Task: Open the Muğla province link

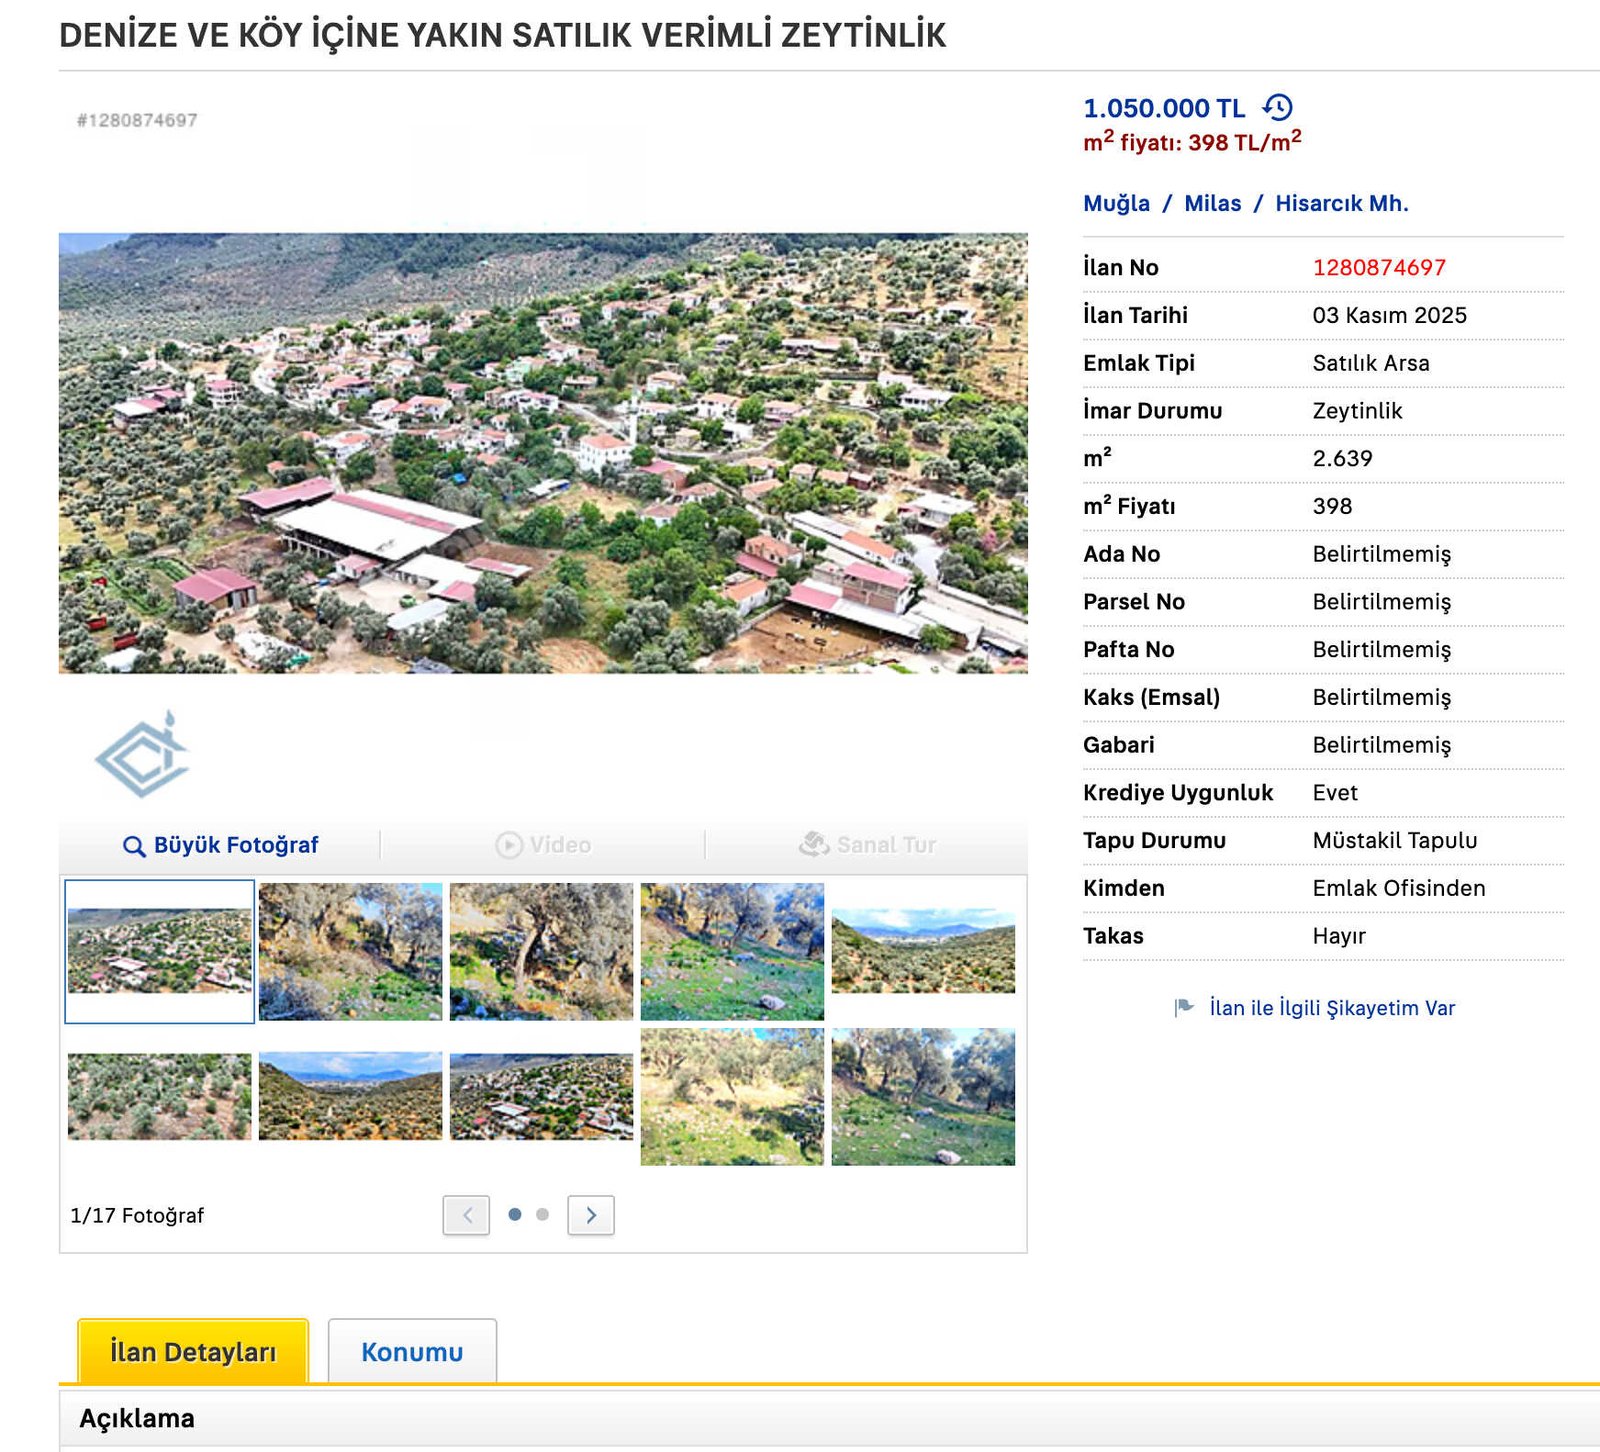Action: pos(1116,203)
